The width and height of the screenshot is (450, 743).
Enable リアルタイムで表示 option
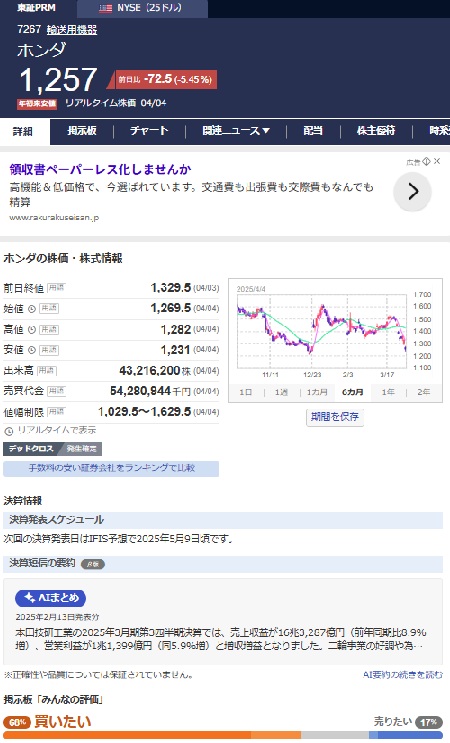50,430
